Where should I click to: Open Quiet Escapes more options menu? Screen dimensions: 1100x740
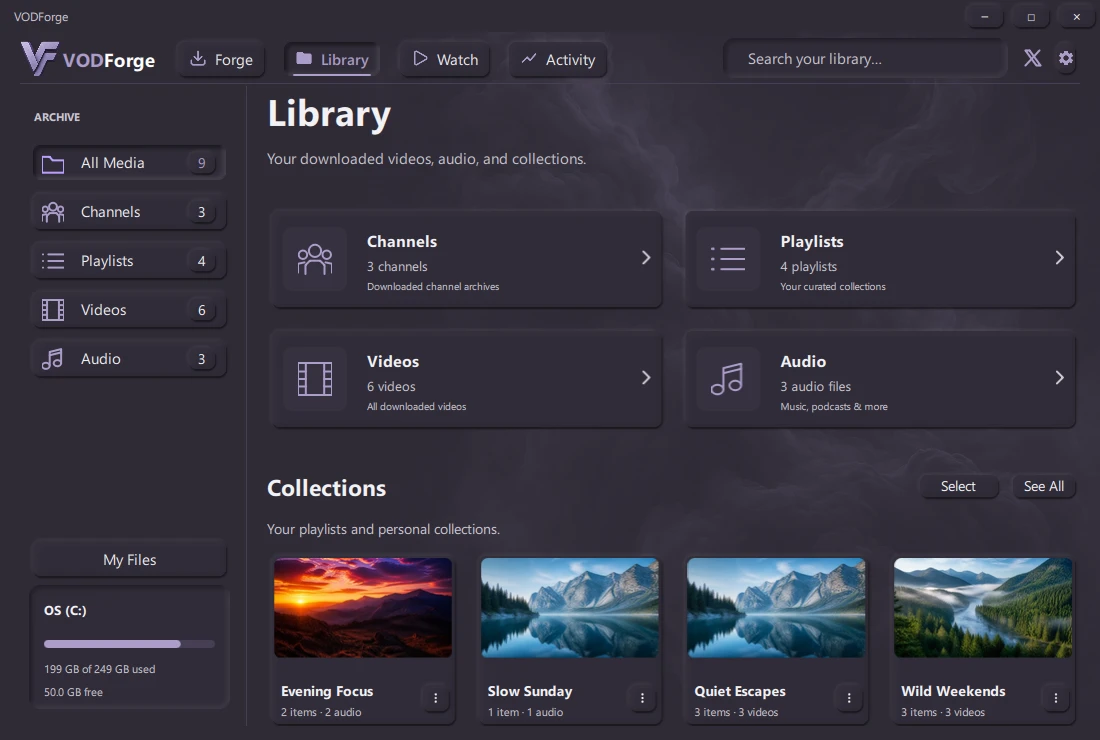point(849,698)
